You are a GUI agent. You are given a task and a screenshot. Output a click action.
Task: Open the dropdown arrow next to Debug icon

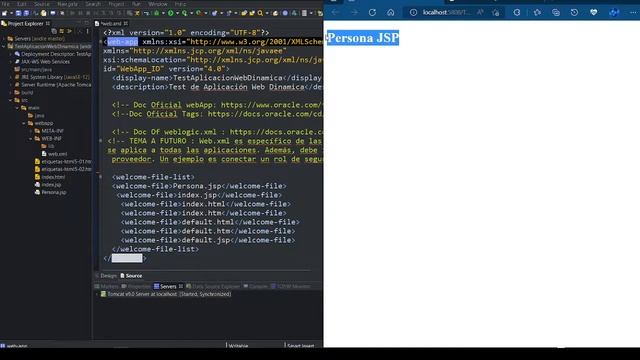[x=163, y=13]
